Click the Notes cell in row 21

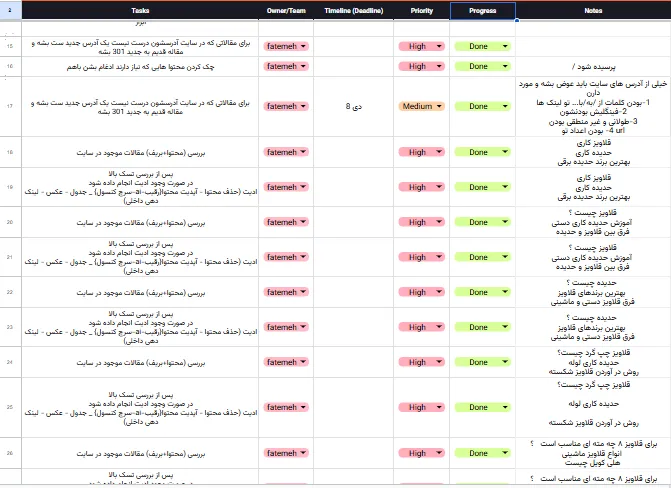tap(593, 257)
